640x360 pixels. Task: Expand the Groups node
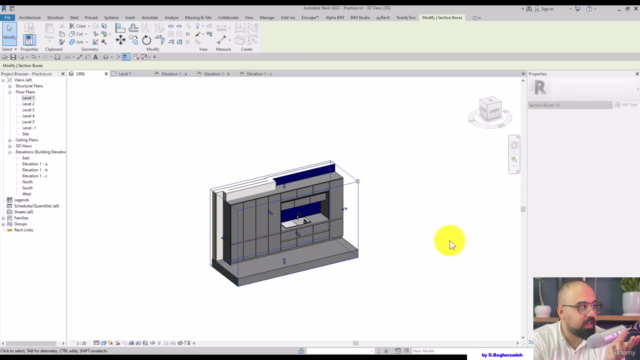(x=3, y=224)
